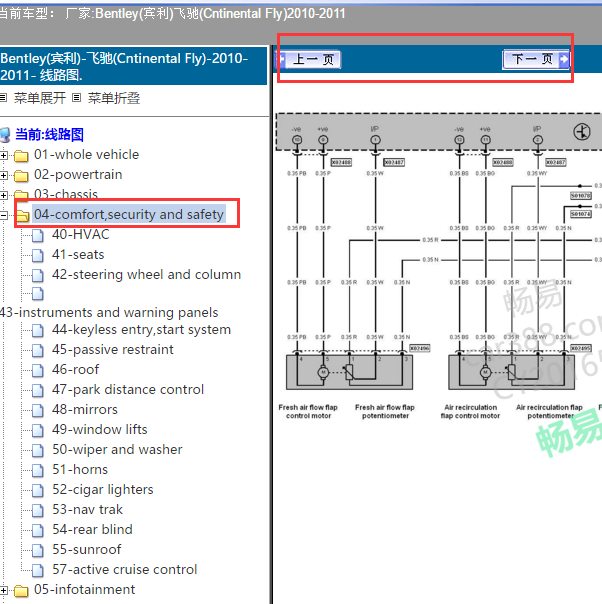Click the computer icon beside 当前:线路图

[5, 135]
